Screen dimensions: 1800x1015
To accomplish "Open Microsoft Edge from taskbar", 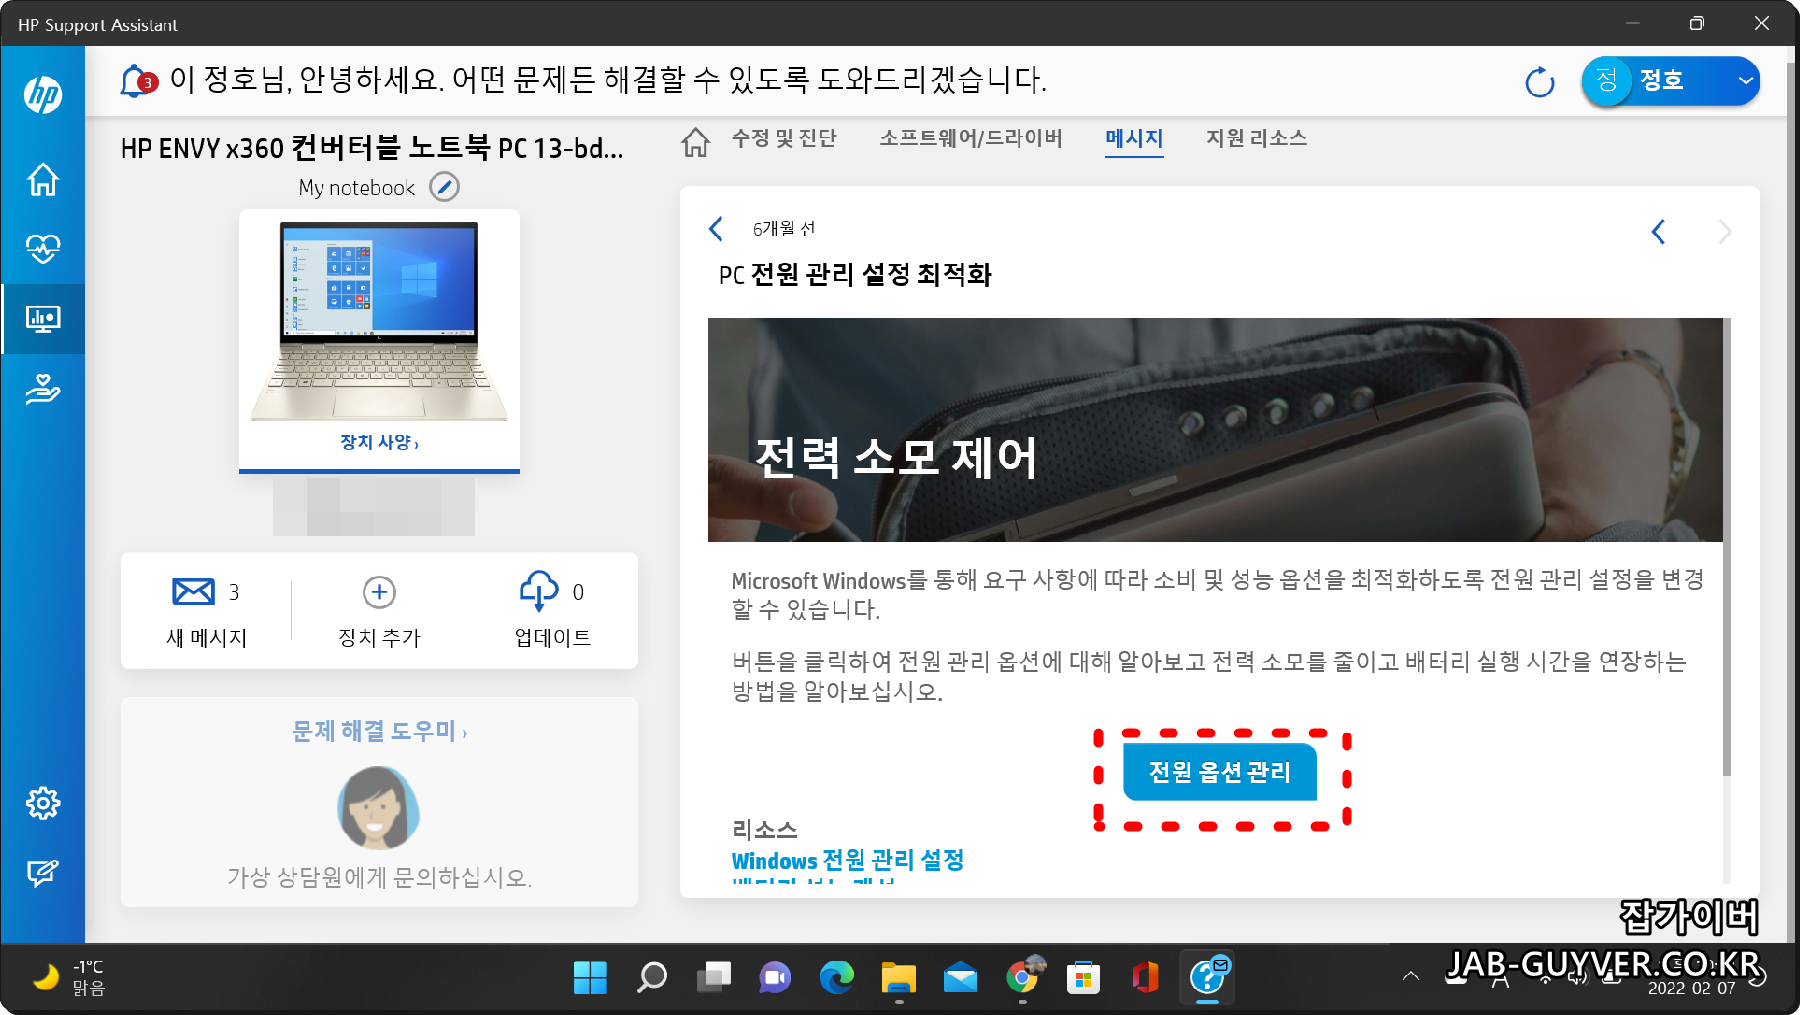I will [x=837, y=977].
